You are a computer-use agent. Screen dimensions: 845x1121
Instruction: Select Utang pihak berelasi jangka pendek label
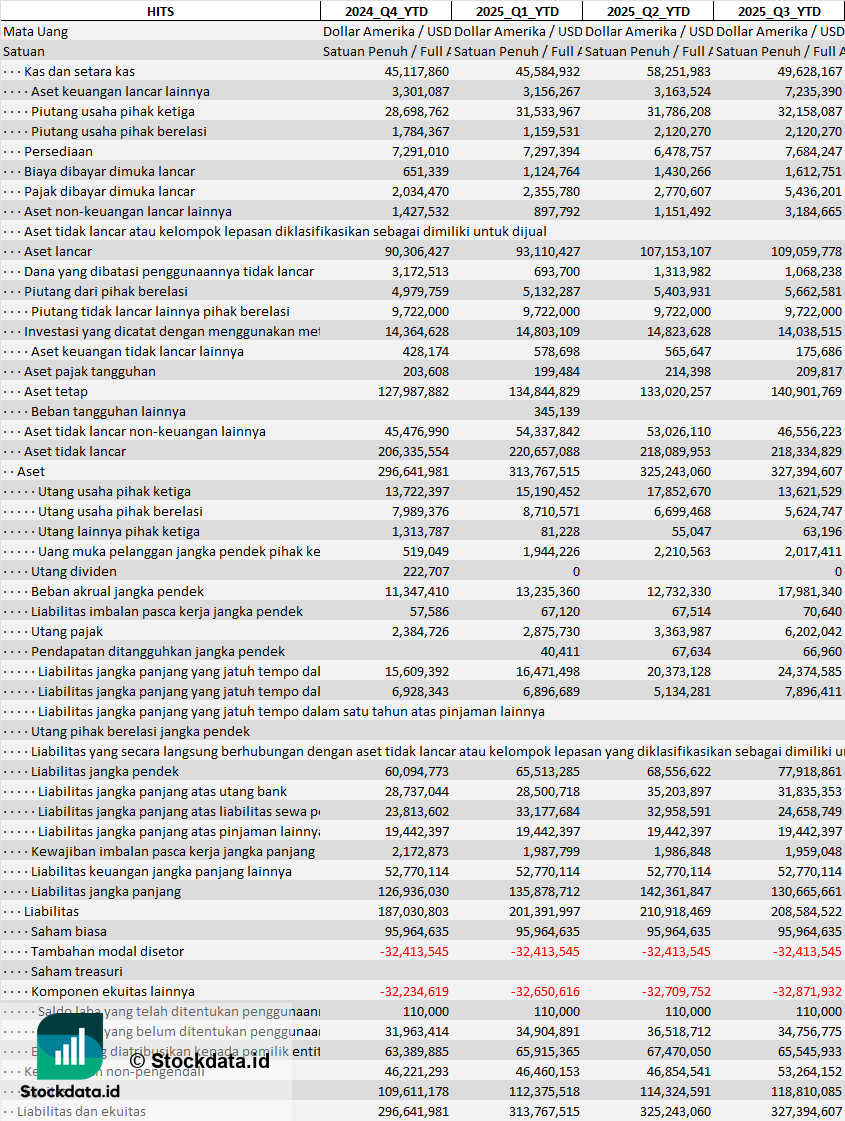tap(140, 732)
